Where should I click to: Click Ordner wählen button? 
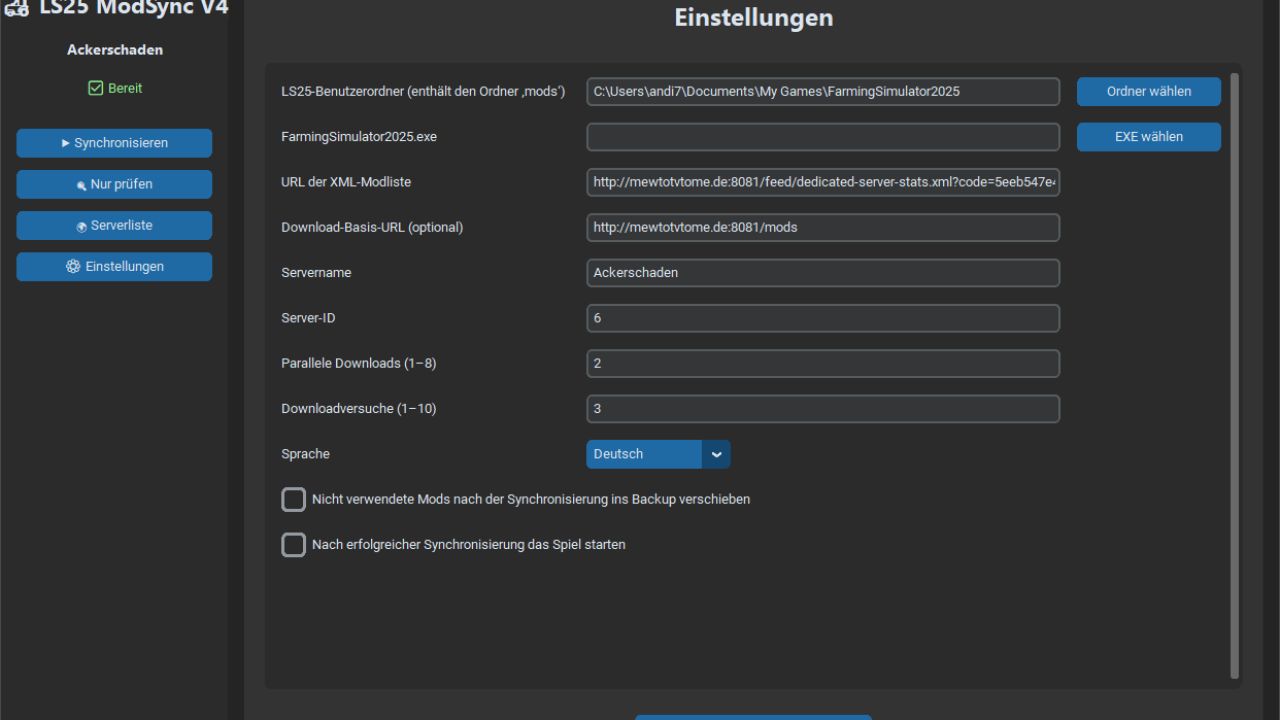coord(1149,91)
